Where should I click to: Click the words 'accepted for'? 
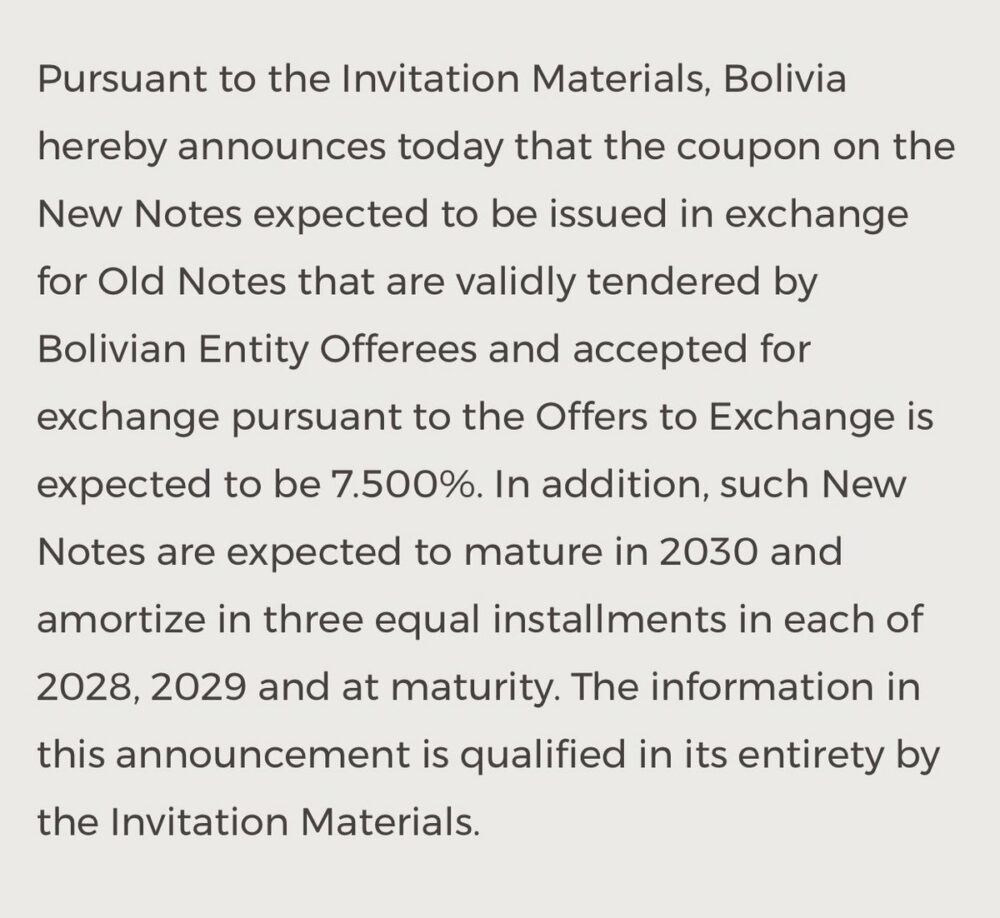pos(691,352)
